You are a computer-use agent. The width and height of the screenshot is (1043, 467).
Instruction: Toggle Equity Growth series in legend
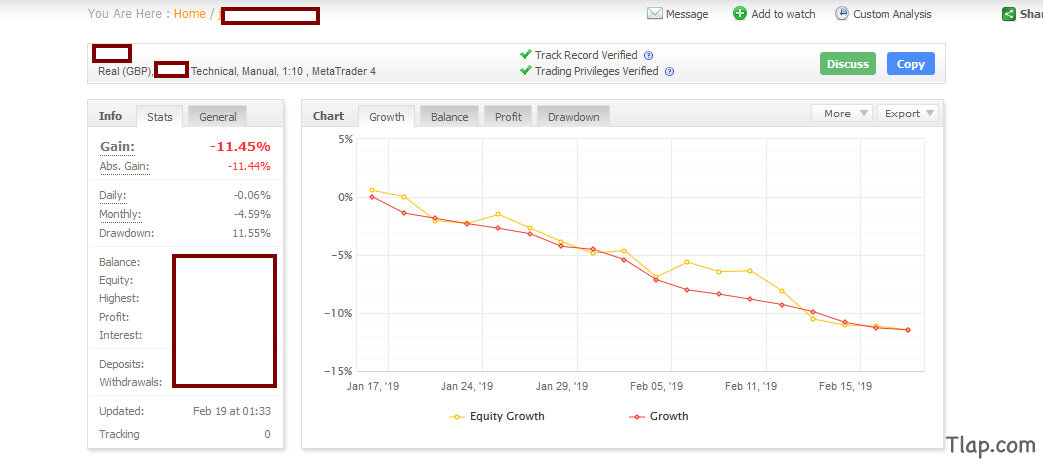click(497, 416)
